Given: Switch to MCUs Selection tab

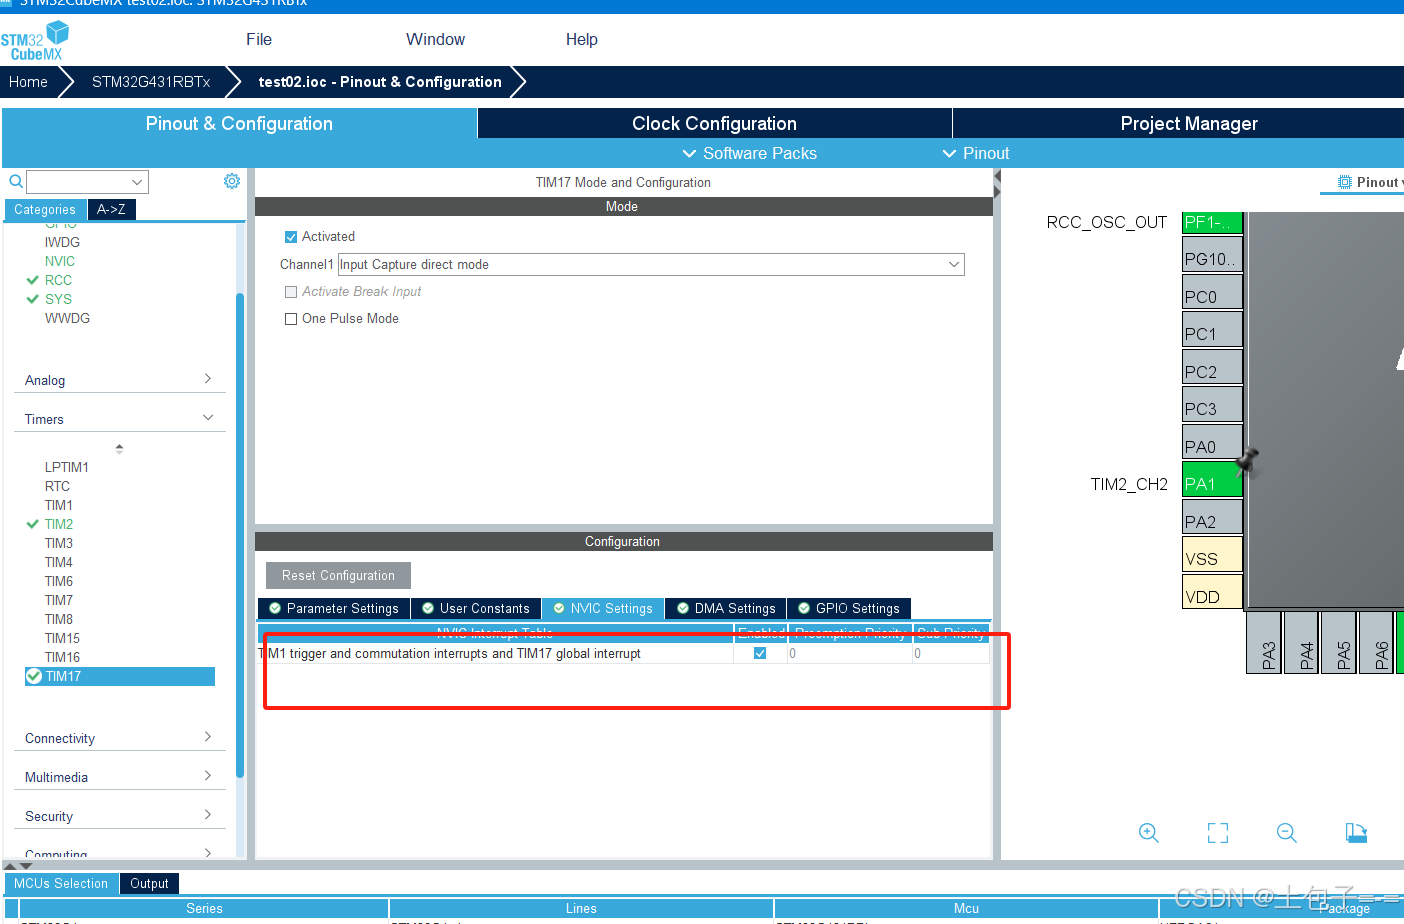Looking at the screenshot, I should (x=61, y=883).
